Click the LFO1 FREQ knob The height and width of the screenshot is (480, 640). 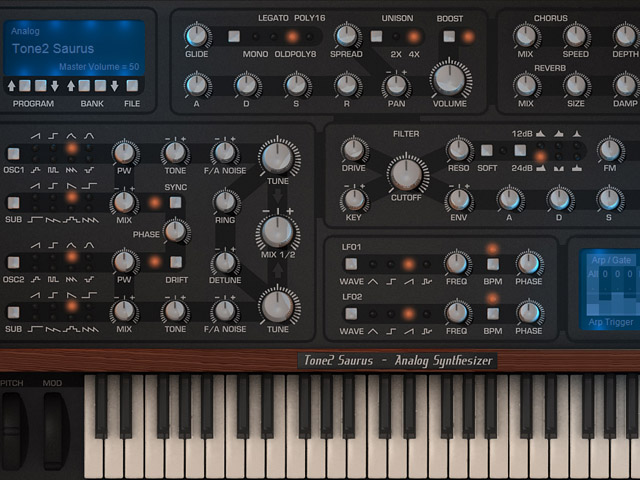click(x=457, y=263)
